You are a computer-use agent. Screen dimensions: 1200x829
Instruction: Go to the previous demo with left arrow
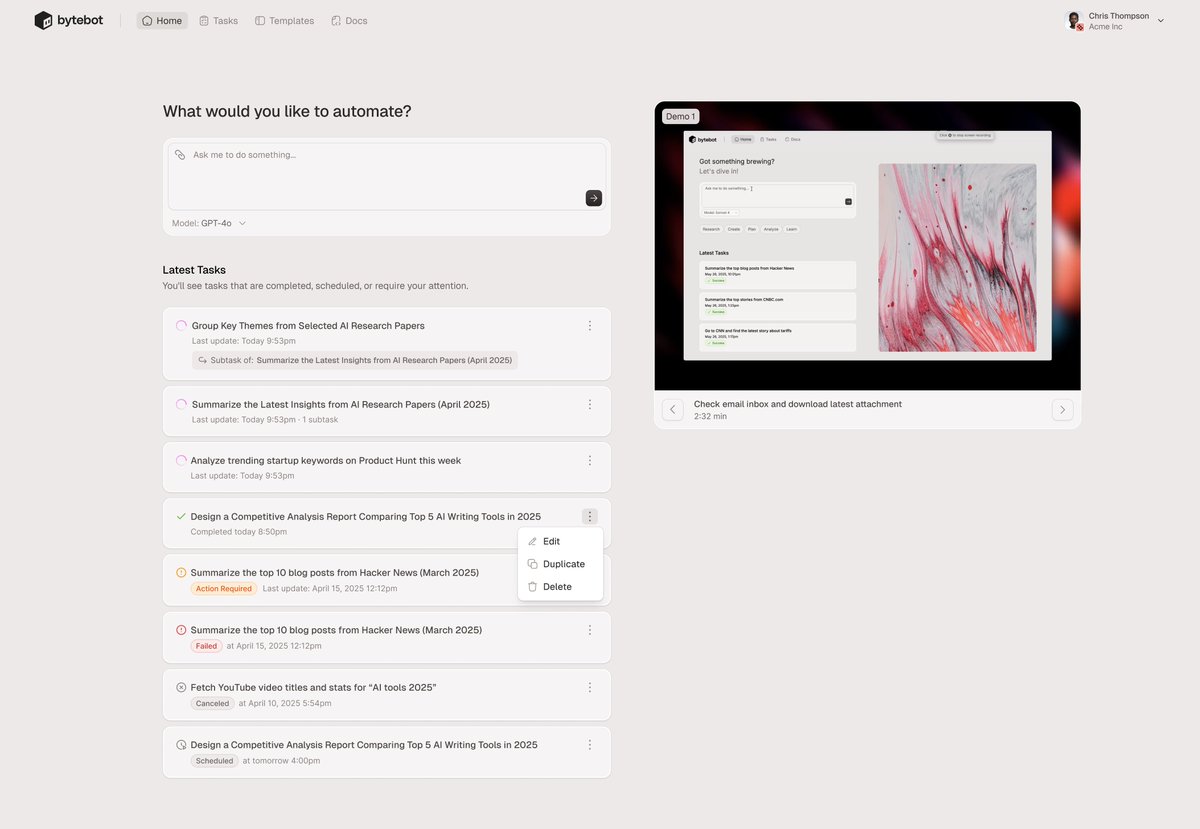coord(673,409)
